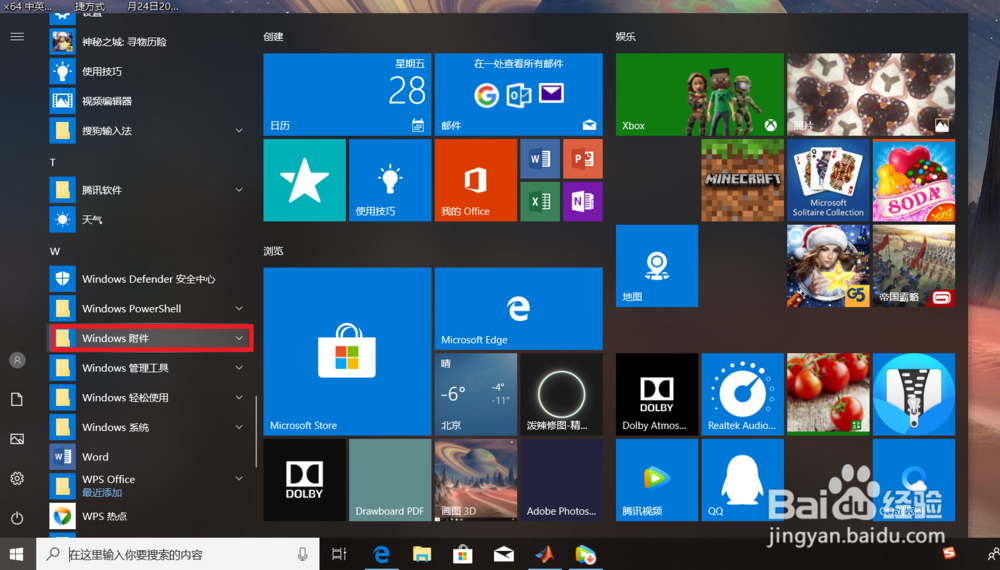Open the Minecraft tile
1000x570 pixels.
tap(742, 180)
